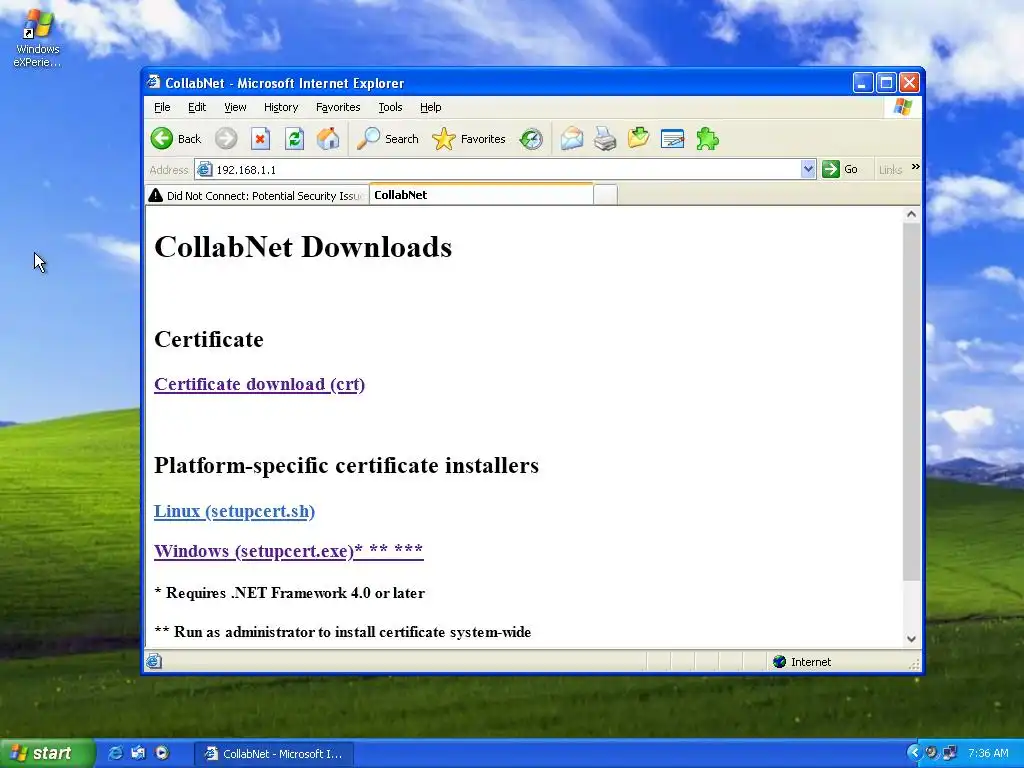This screenshot has height=768, width=1024.
Task: Click the Windows flag logo in menu bar
Action: coord(903,106)
